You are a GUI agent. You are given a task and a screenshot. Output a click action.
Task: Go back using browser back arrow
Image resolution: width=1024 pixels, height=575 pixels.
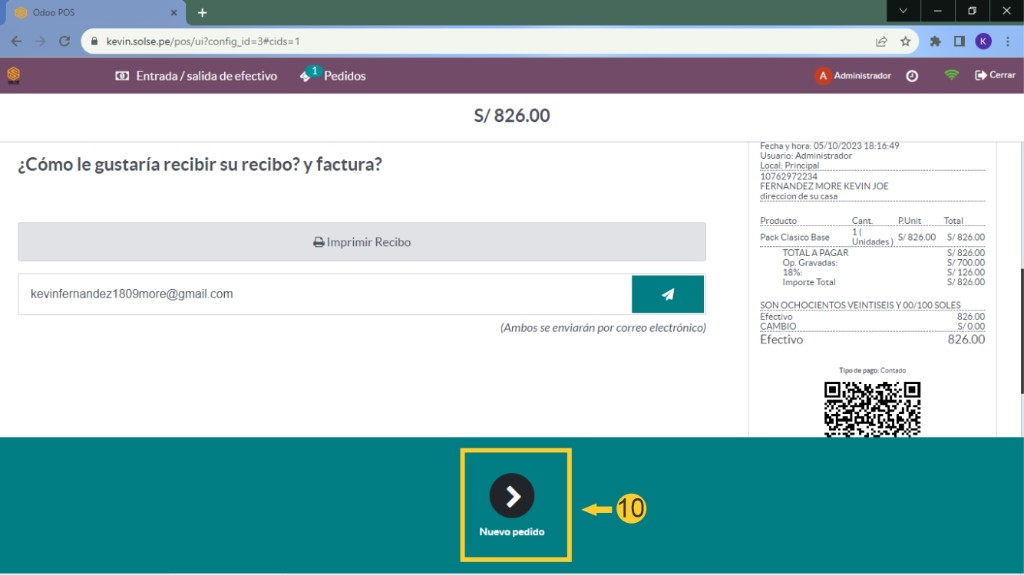16,42
